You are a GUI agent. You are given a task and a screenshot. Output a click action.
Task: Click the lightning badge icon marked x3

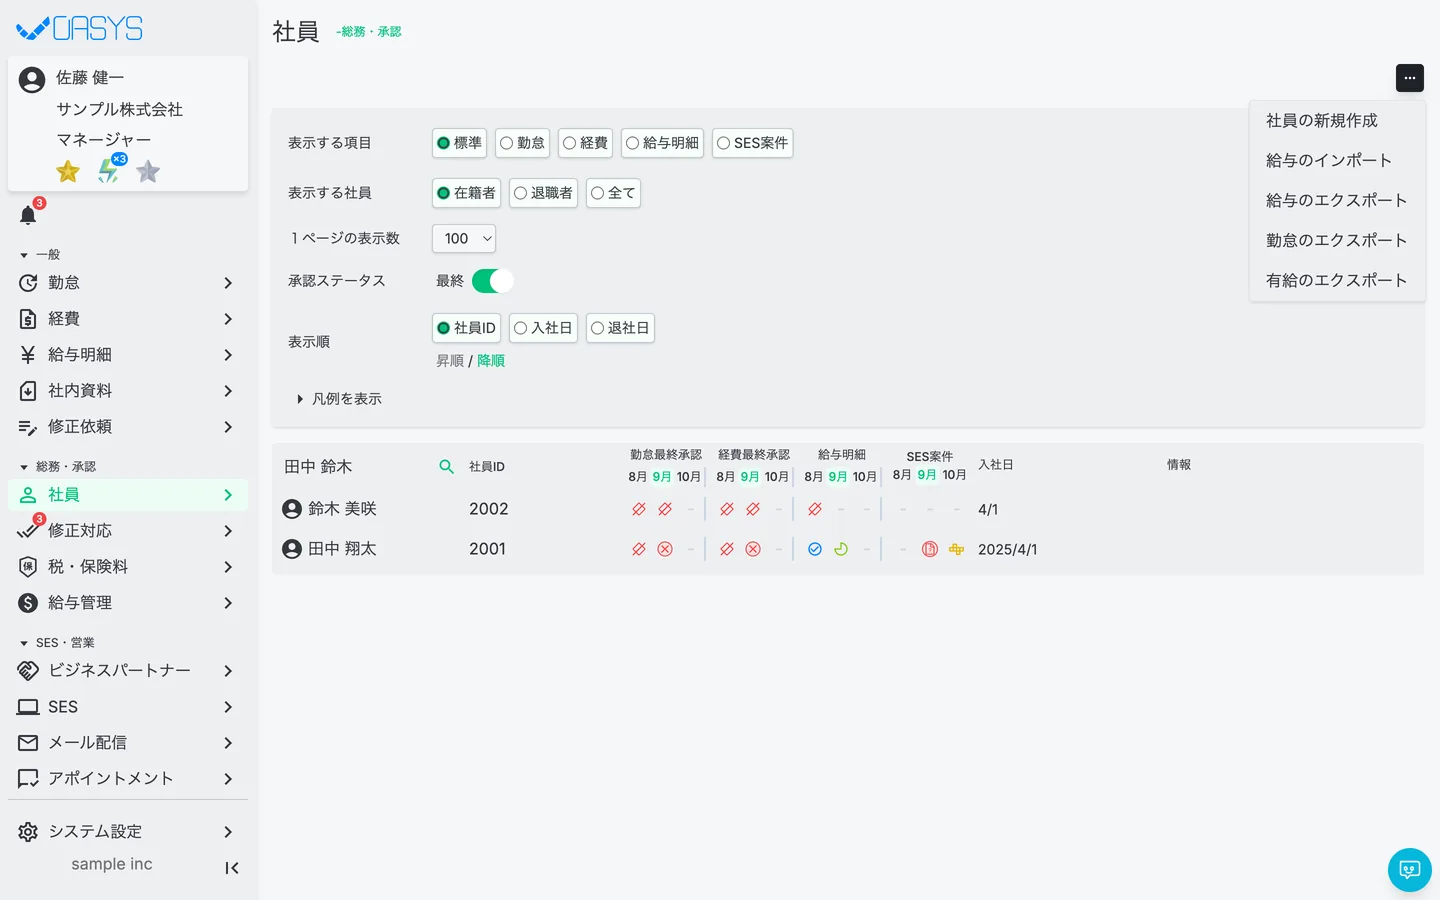click(x=109, y=171)
